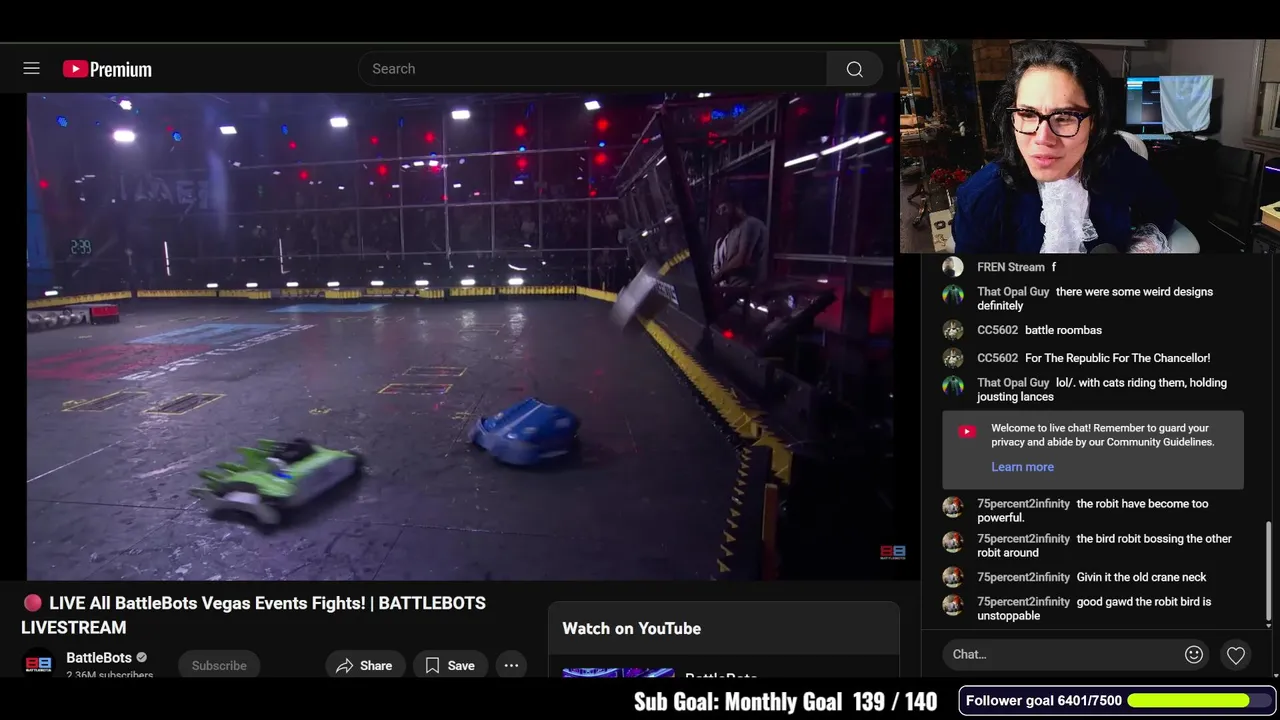
Task: Save the video to a playlist
Action: pyautogui.click(x=450, y=665)
